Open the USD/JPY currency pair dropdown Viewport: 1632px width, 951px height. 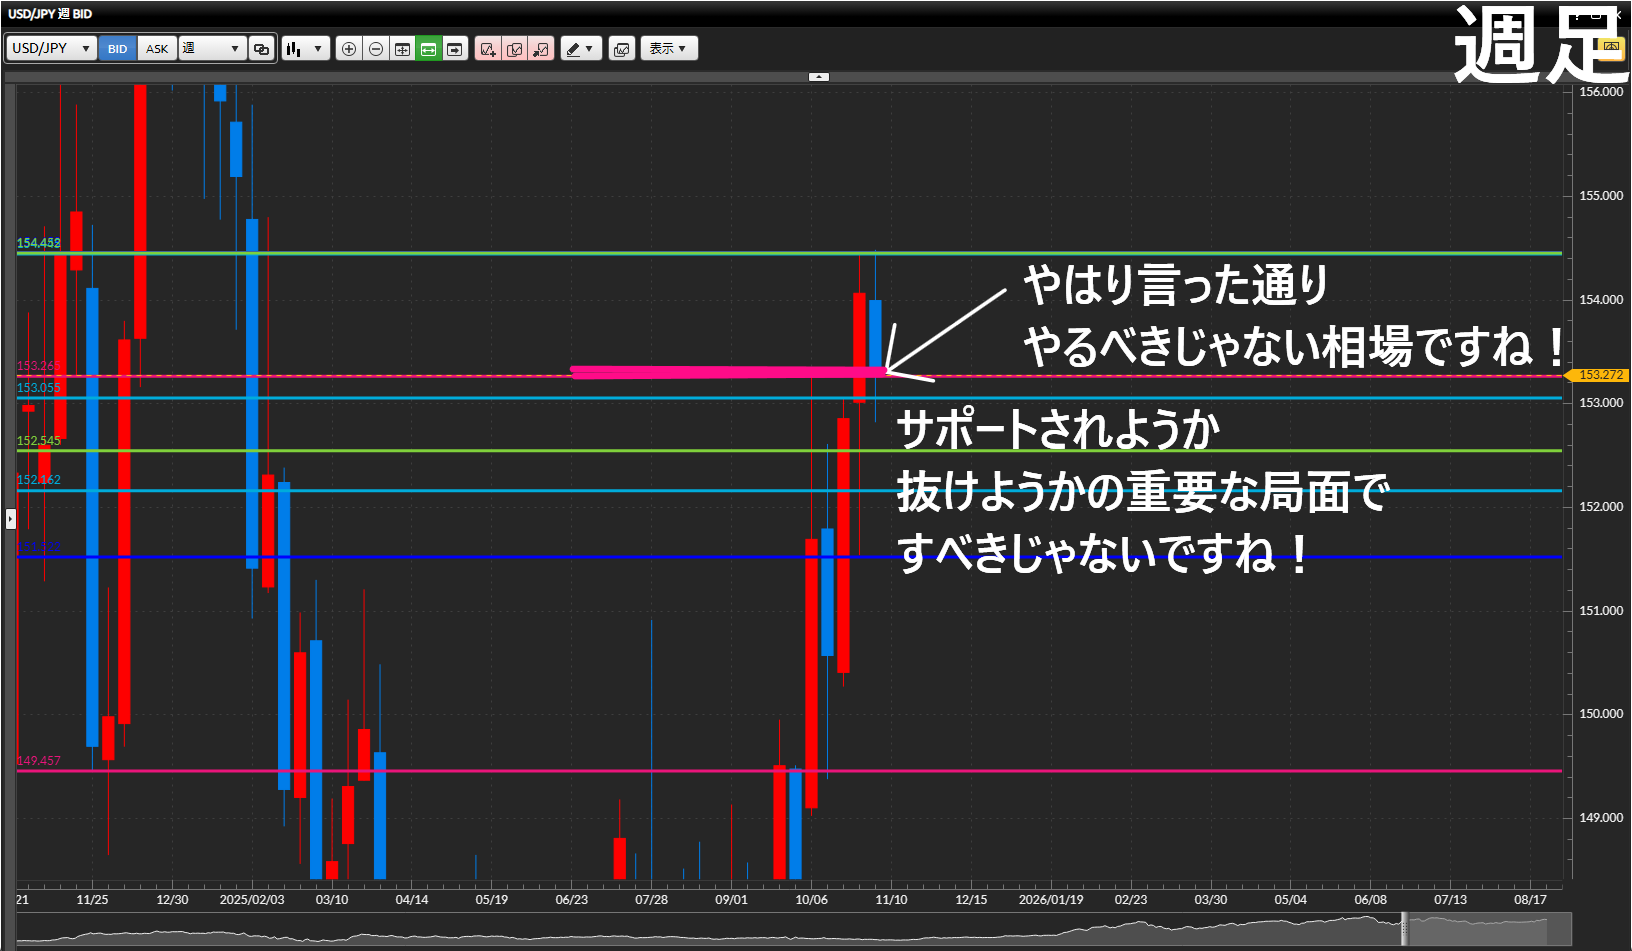51,49
